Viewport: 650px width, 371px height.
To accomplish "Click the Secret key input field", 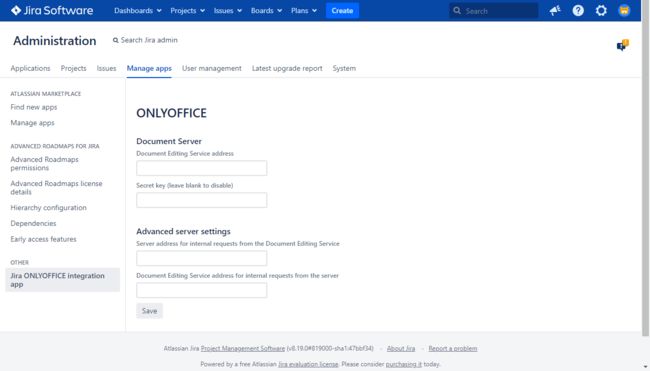I will tap(201, 200).
